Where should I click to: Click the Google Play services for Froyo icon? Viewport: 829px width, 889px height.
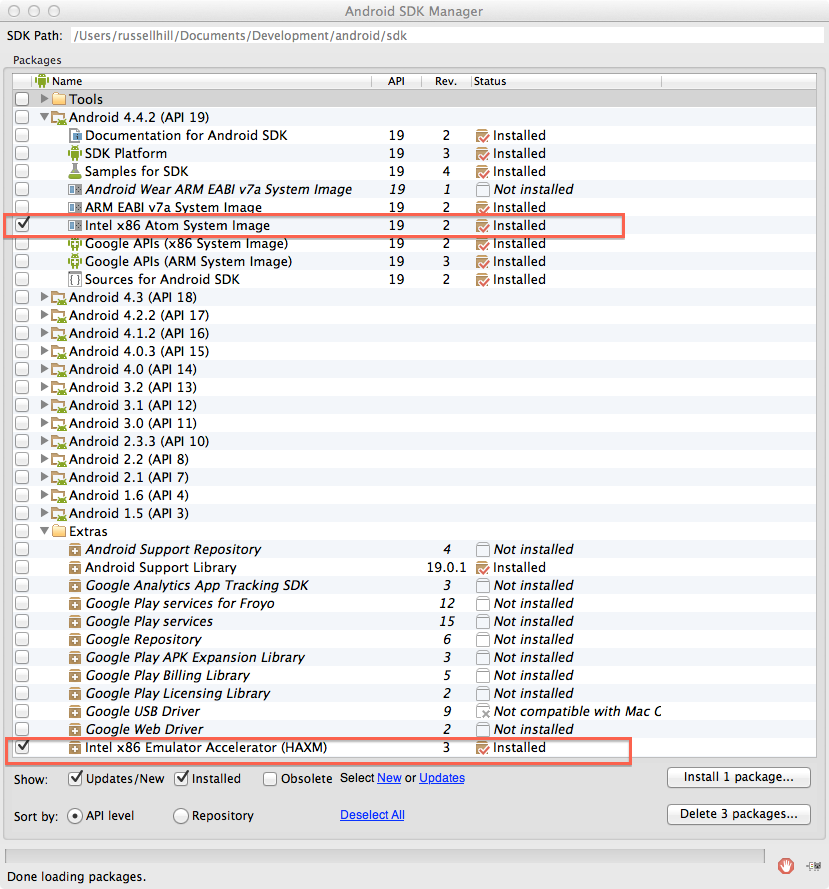coord(75,604)
